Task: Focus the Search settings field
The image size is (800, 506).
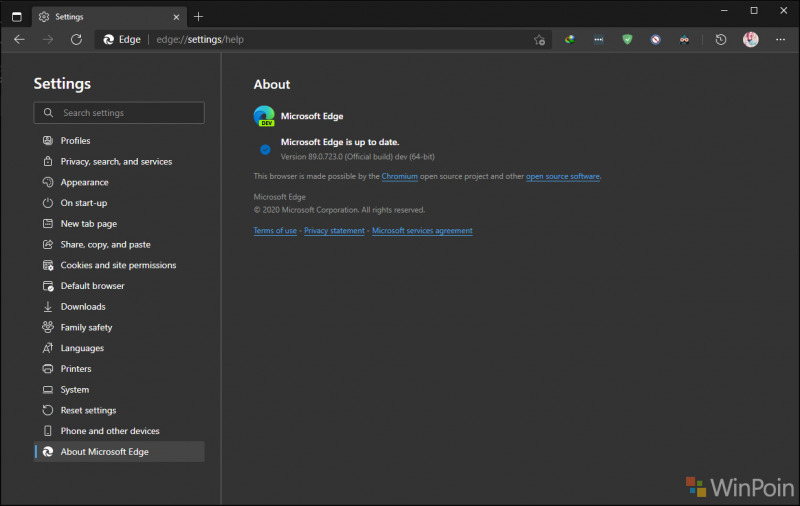Action: point(119,113)
